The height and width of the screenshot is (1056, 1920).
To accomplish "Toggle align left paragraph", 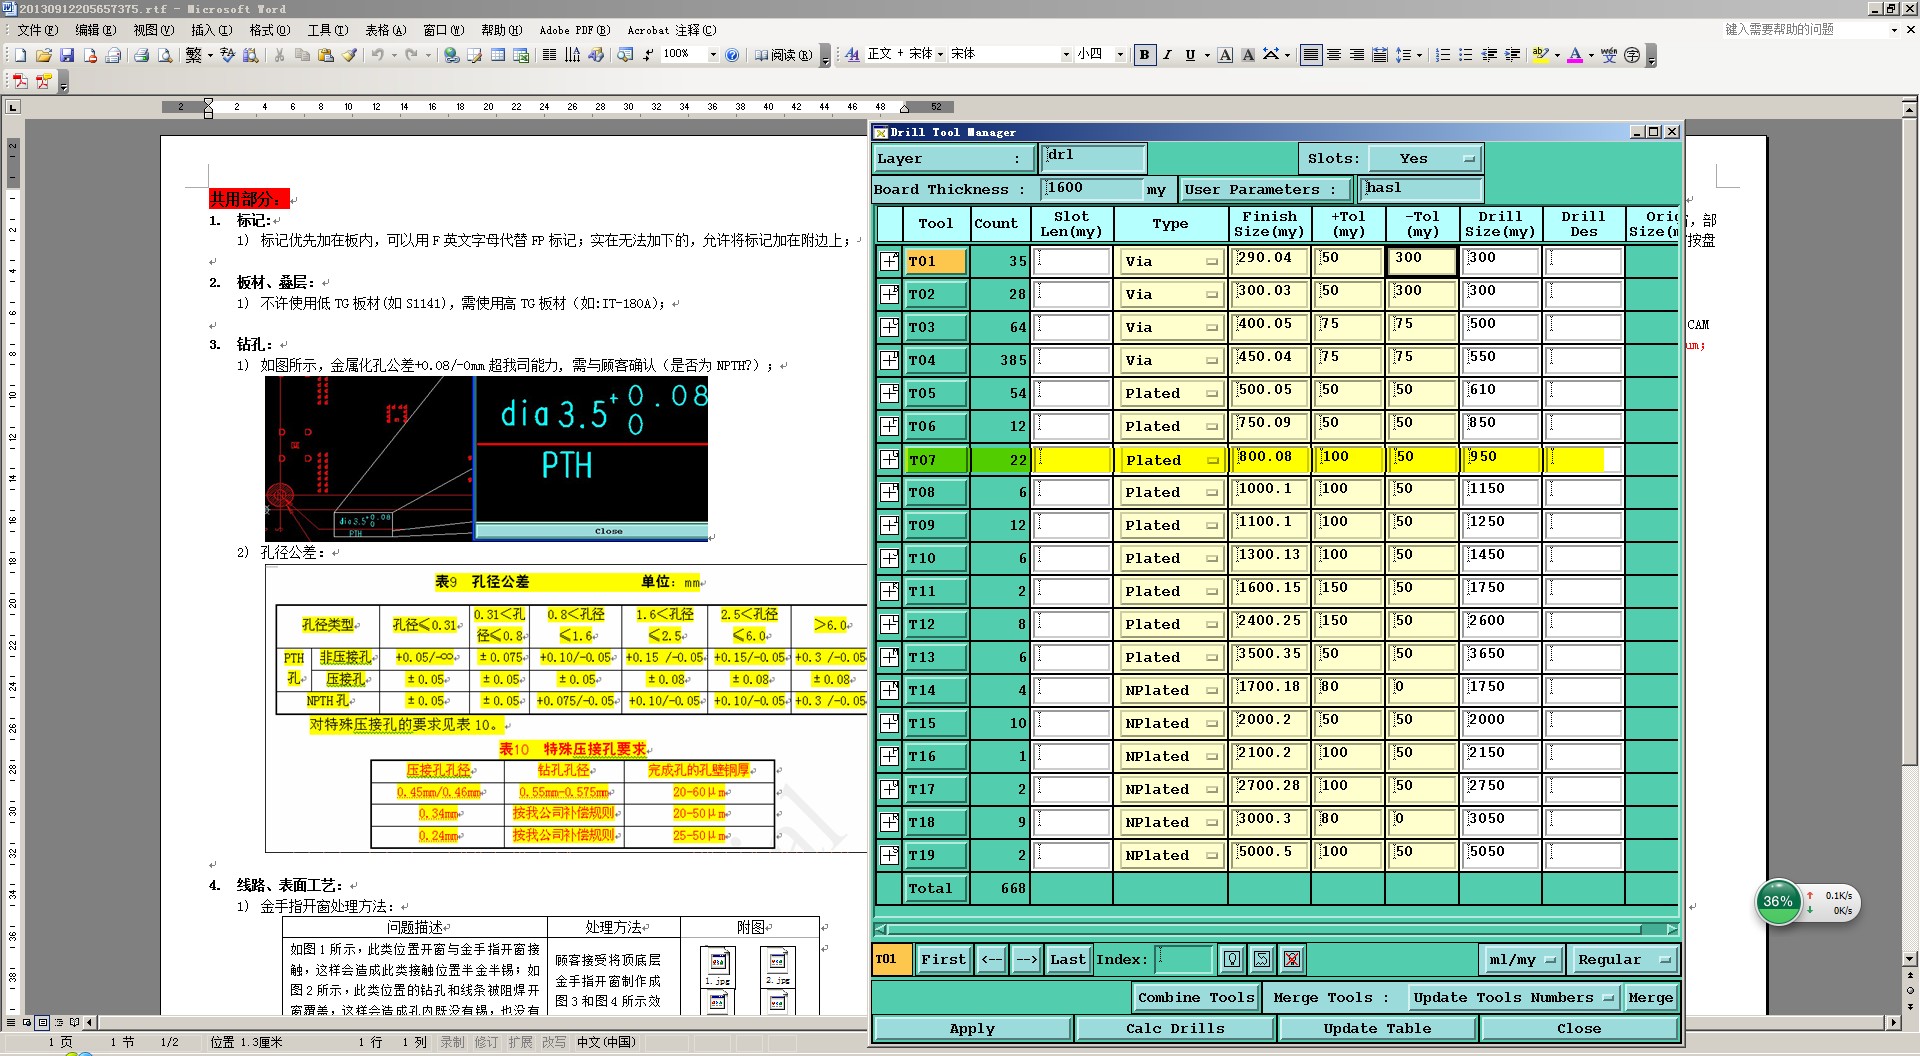I will pos(1310,55).
